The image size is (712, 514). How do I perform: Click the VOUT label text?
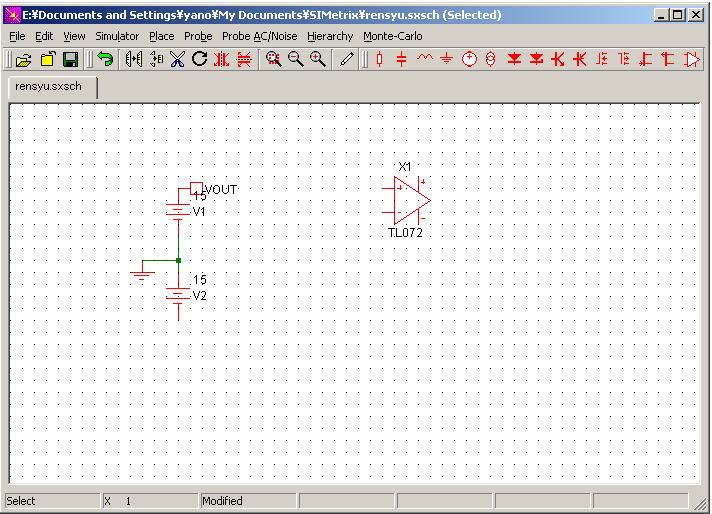click(x=221, y=189)
